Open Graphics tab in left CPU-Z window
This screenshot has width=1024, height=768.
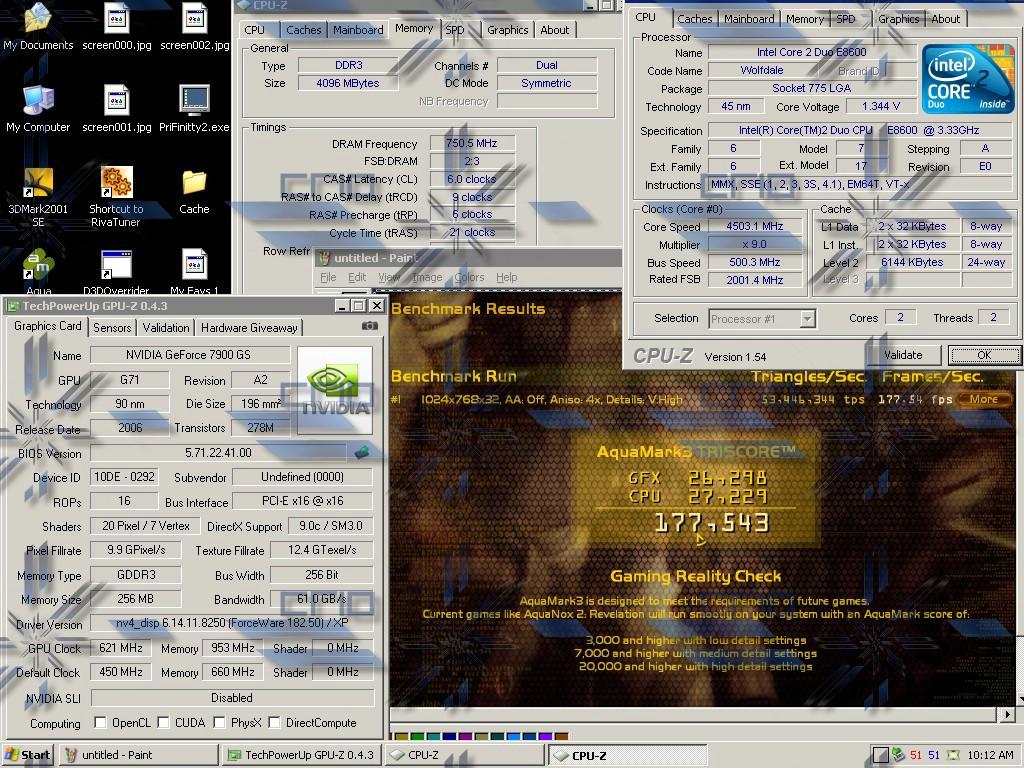click(507, 30)
